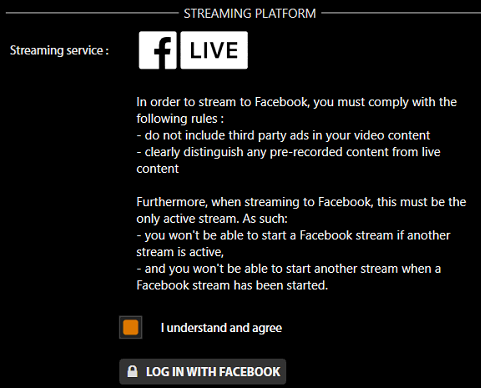The image size is (481, 388).
Task: Click the lone "content" word line
Action: [x=158, y=169]
